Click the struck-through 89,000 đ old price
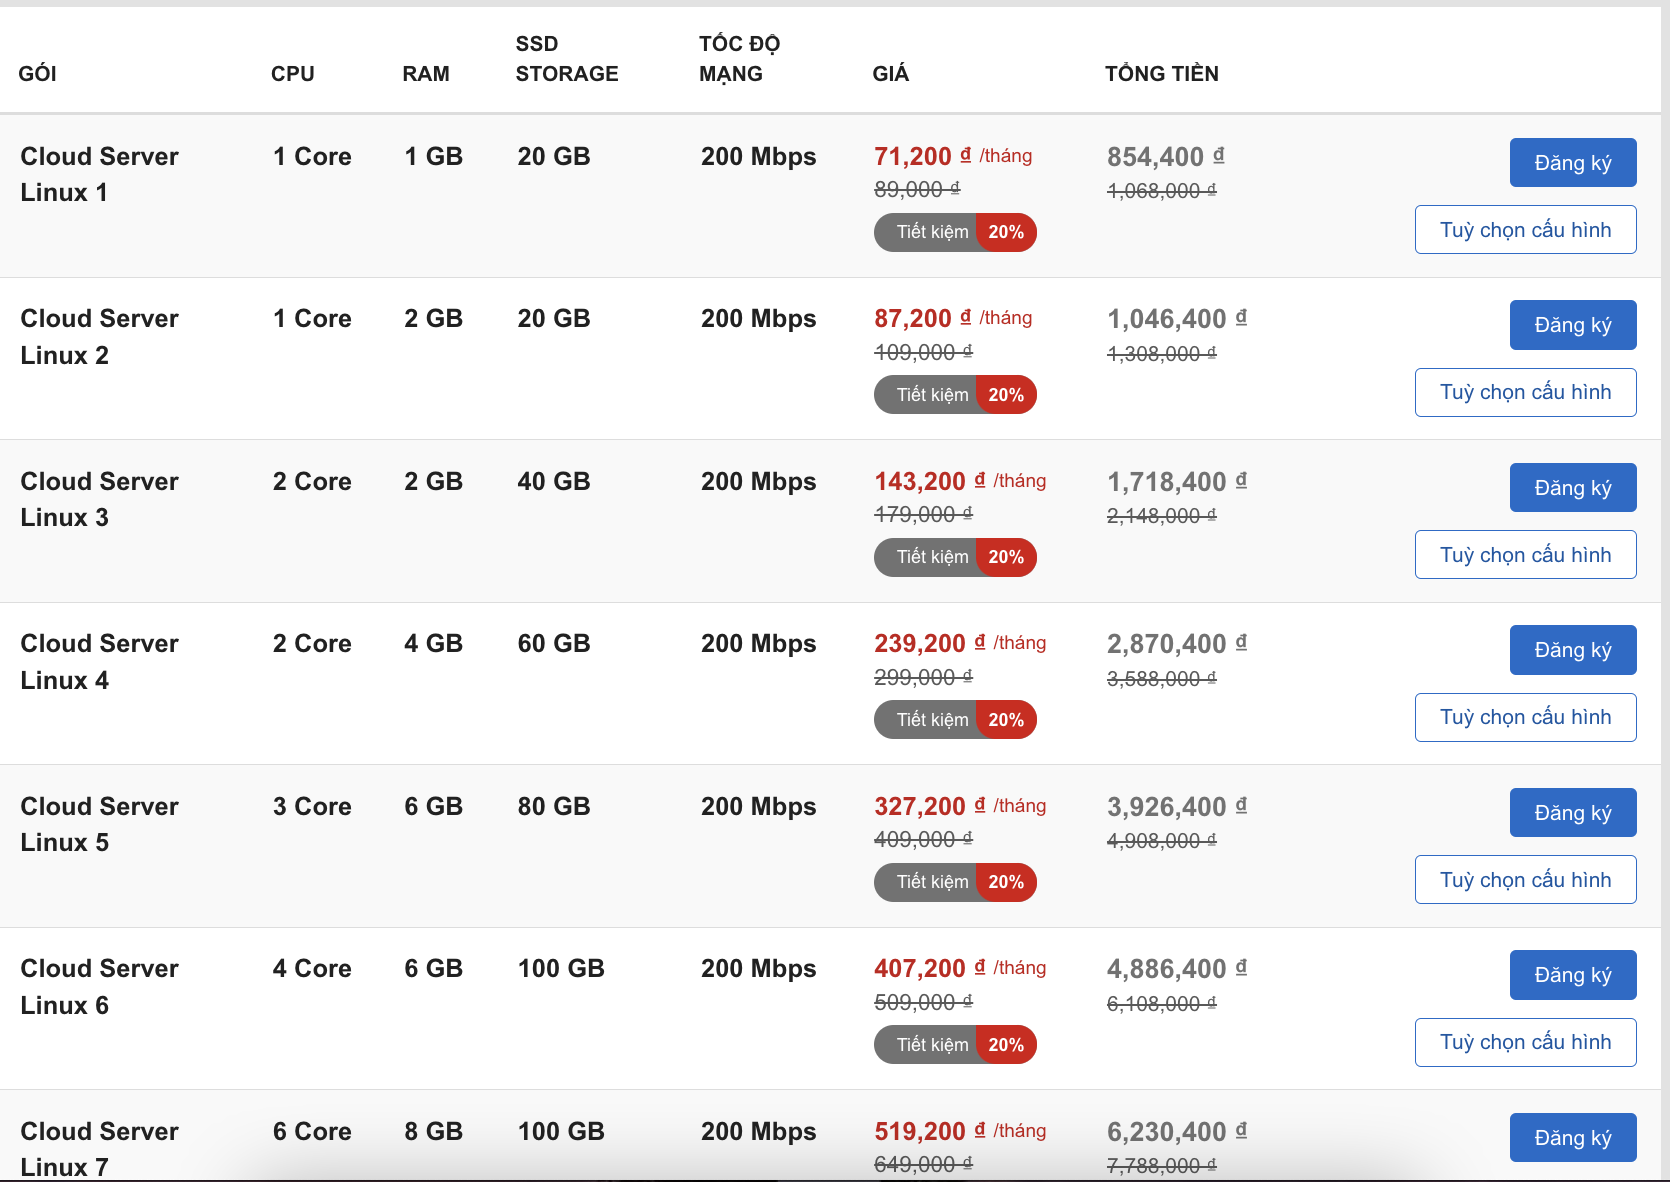Viewport: 1670px width, 1182px height. (917, 189)
